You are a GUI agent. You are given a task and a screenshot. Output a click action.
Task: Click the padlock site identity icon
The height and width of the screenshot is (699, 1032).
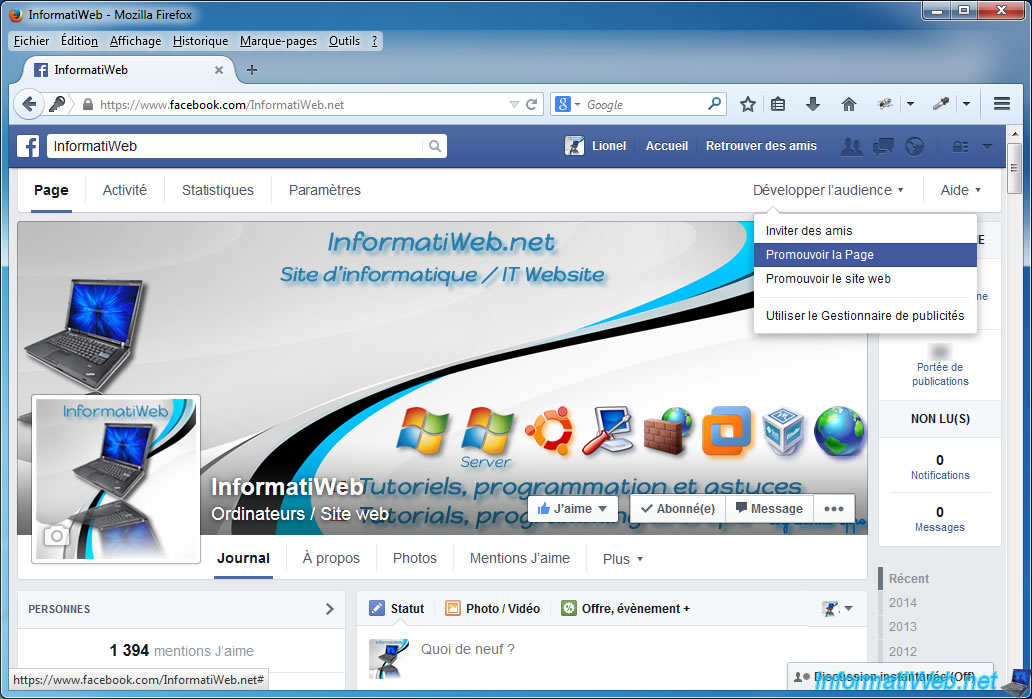[88, 104]
